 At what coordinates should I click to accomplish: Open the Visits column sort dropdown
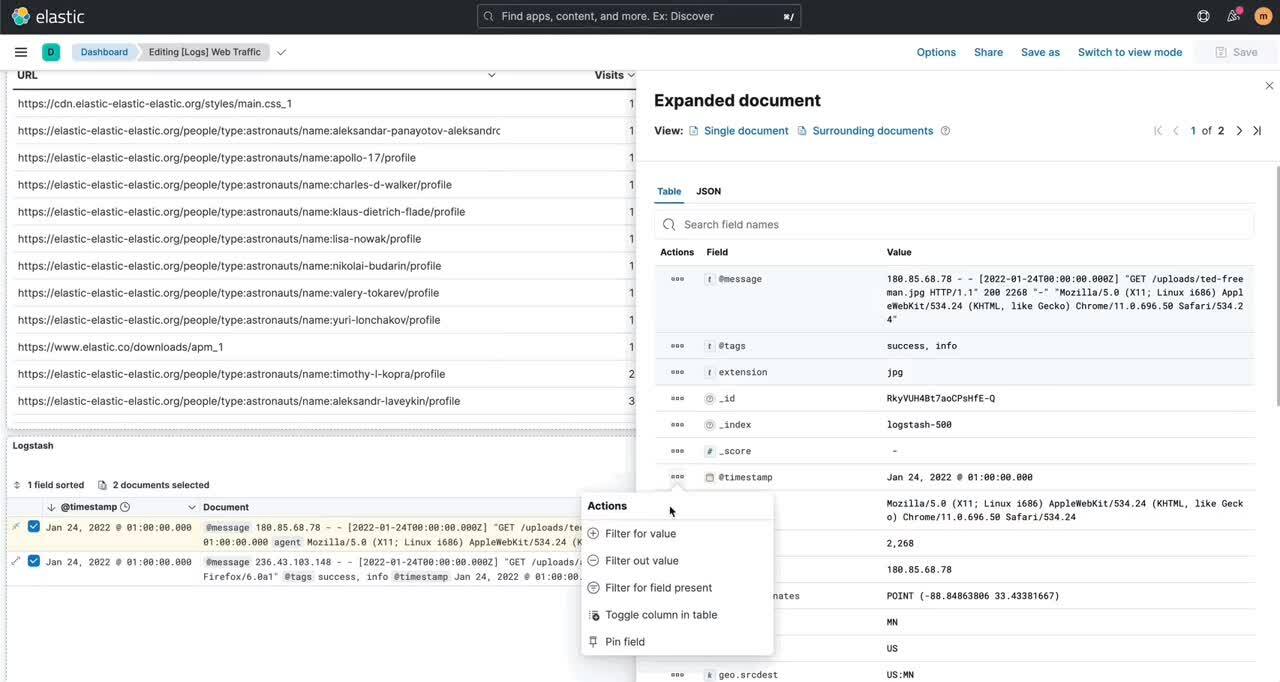tap(631, 75)
